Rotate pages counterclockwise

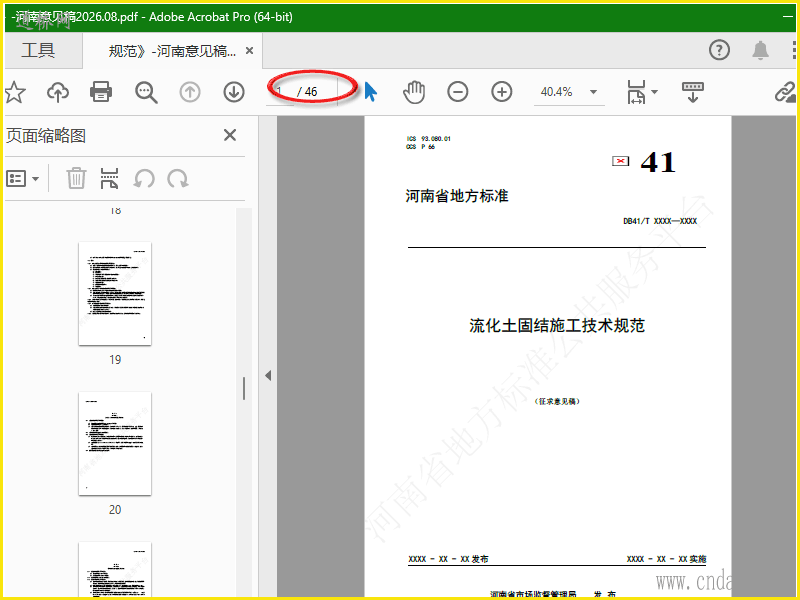(x=144, y=179)
